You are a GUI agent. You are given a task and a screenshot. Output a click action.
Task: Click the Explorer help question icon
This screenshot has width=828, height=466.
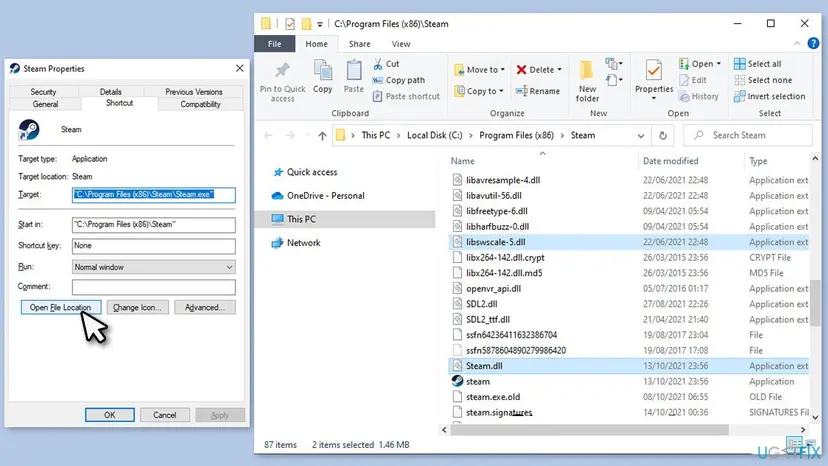click(x=813, y=44)
